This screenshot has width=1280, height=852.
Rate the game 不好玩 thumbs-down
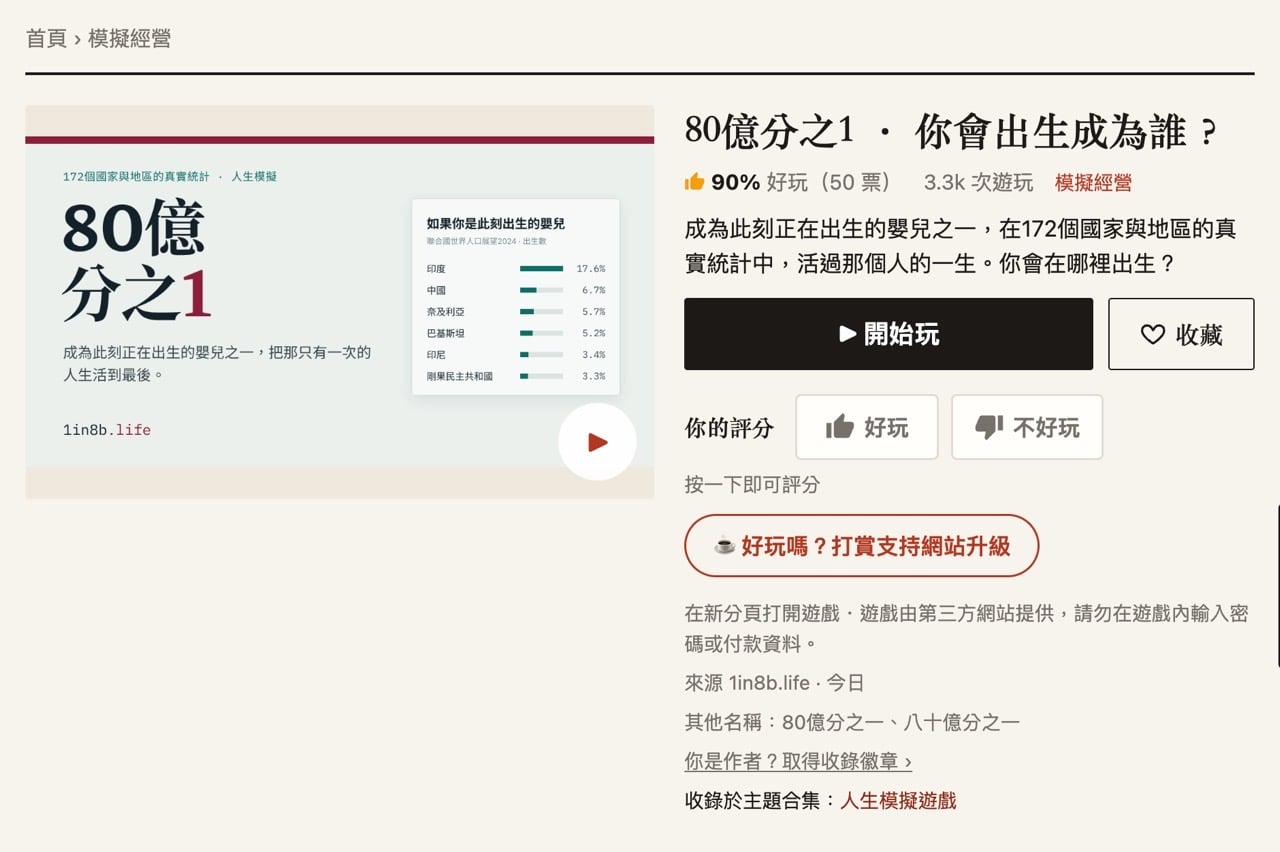click(x=1027, y=427)
